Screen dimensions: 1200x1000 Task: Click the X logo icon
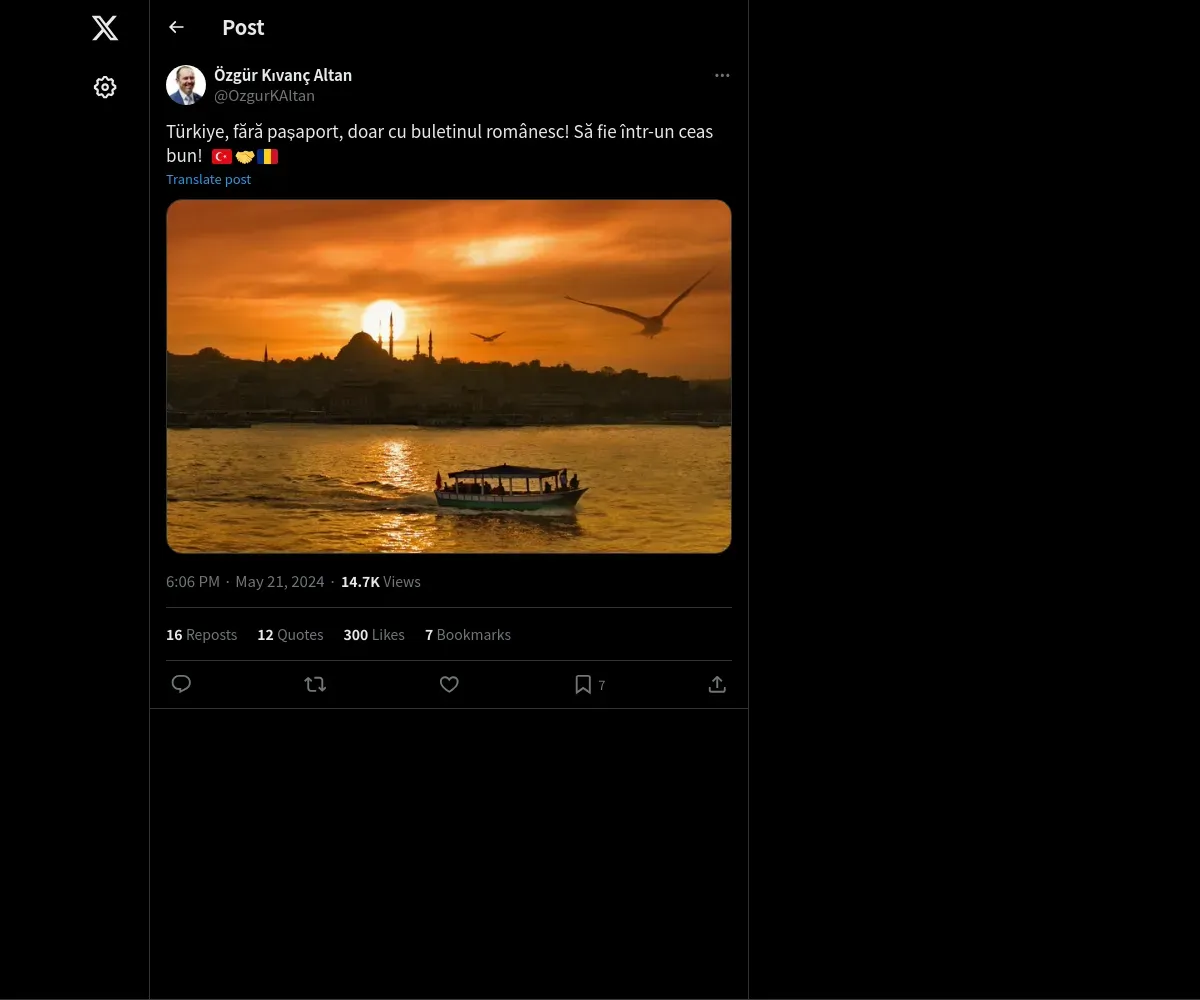[x=105, y=28]
